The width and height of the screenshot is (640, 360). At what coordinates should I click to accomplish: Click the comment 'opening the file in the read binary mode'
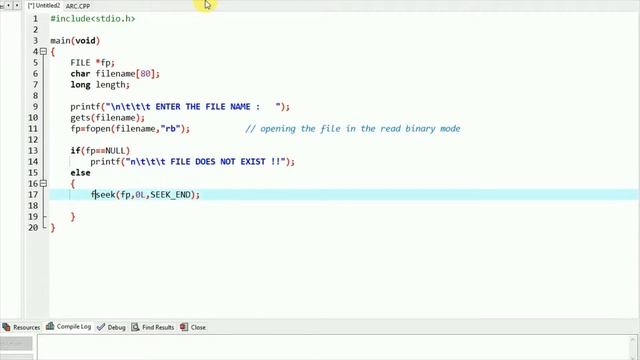(353, 129)
